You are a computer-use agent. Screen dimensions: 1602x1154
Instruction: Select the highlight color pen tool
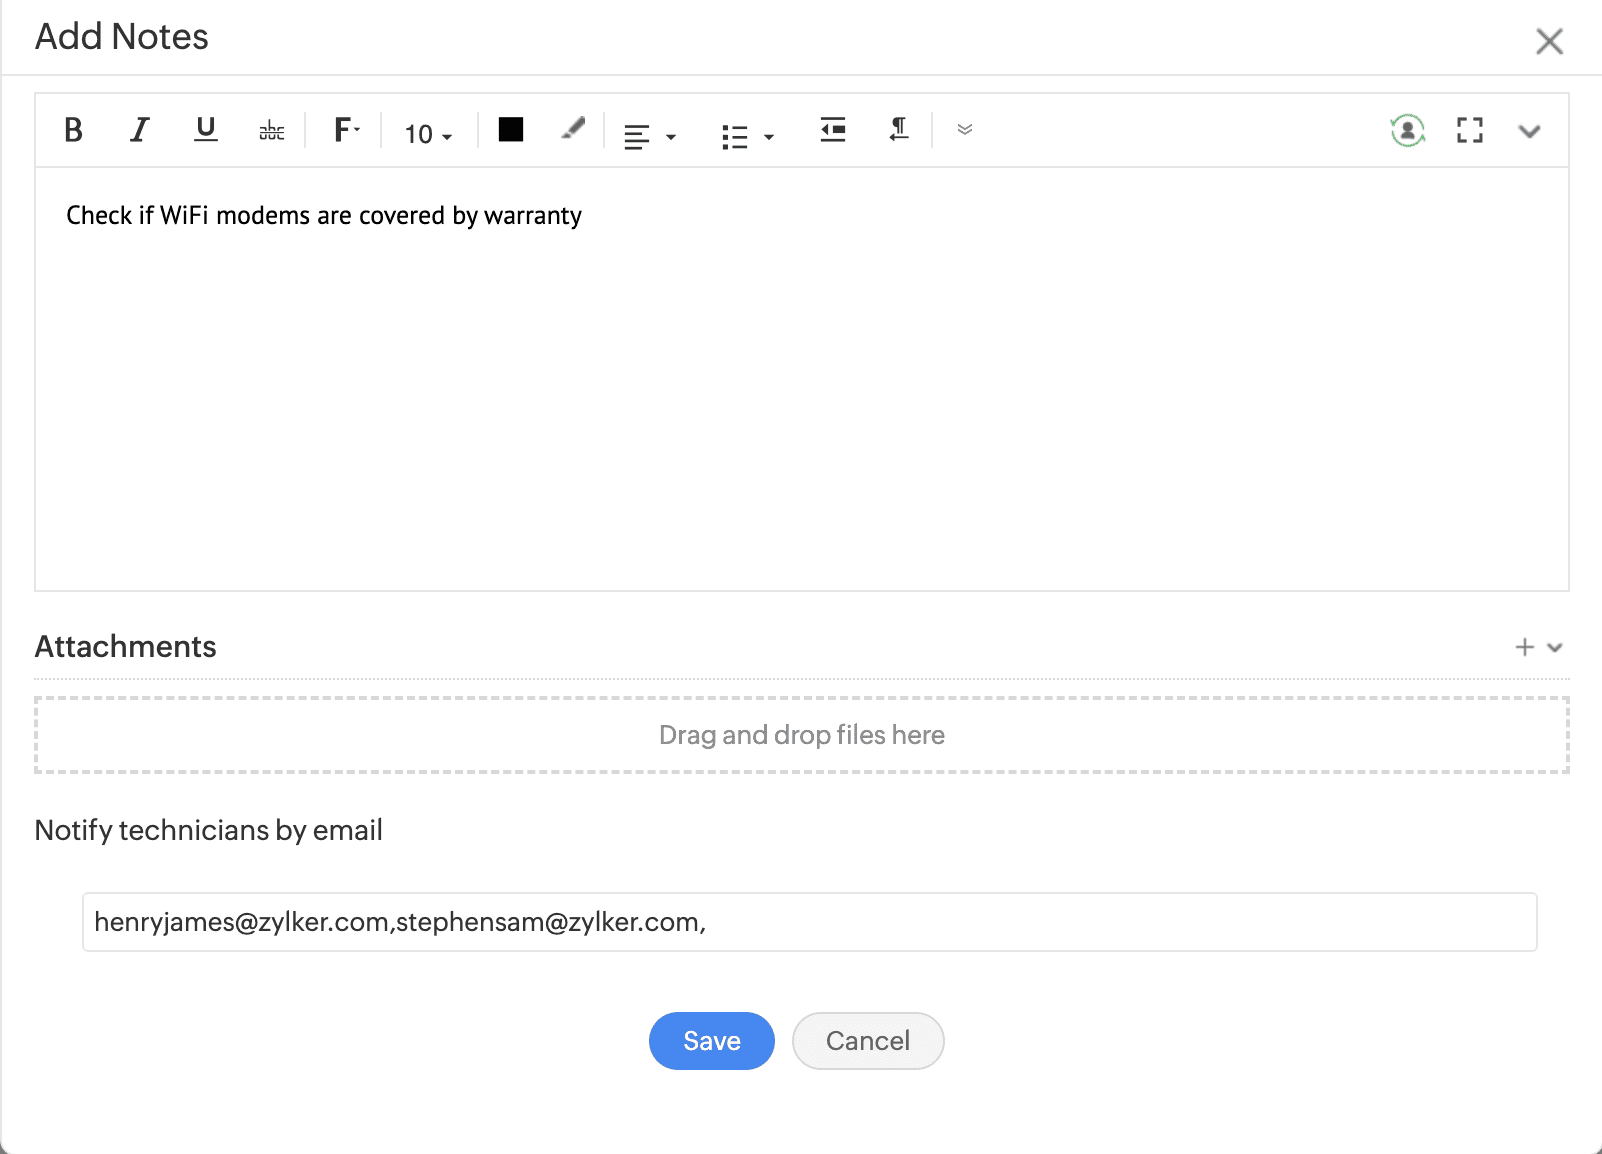[x=573, y=129]
